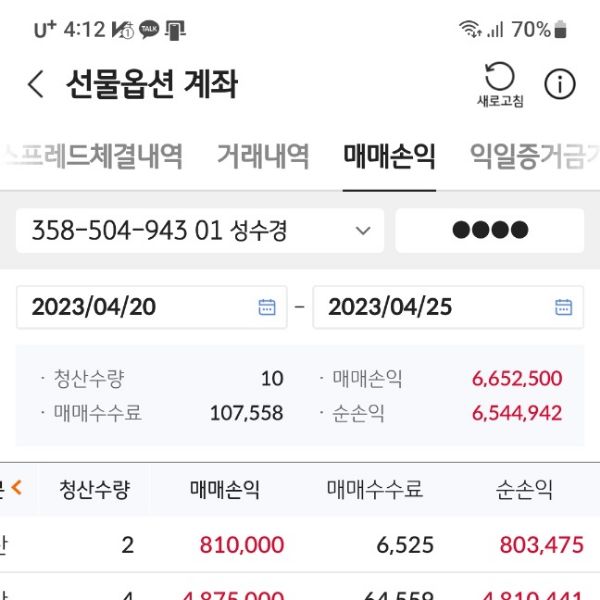The height and width of the screenshot is (600, 600).
Task: Tap the back arrow icon
Action: 36,84
